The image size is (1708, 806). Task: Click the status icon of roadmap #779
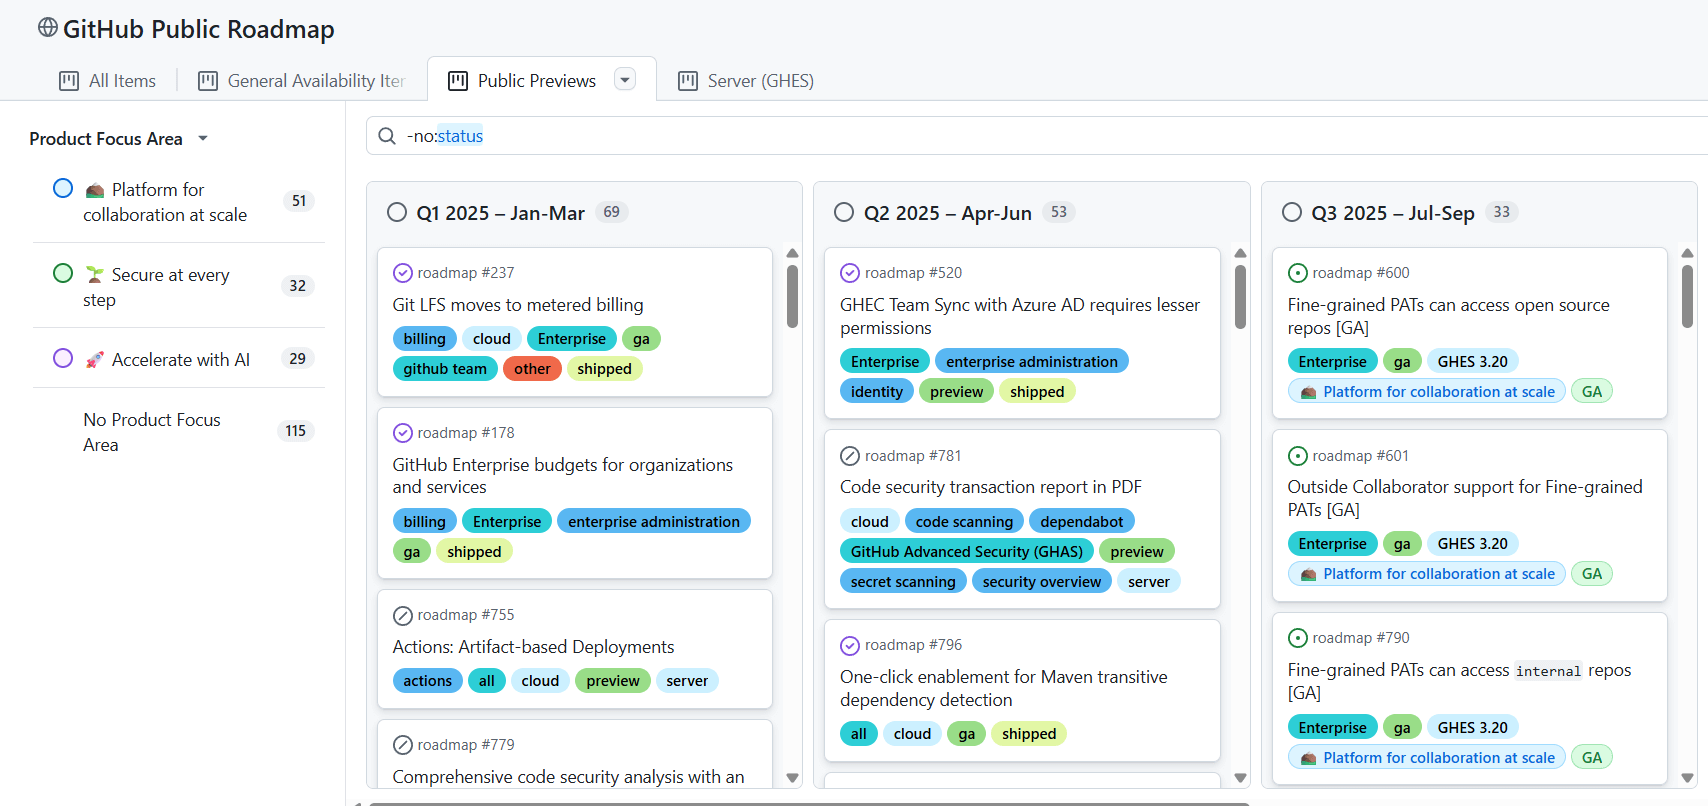coord(403,745)
